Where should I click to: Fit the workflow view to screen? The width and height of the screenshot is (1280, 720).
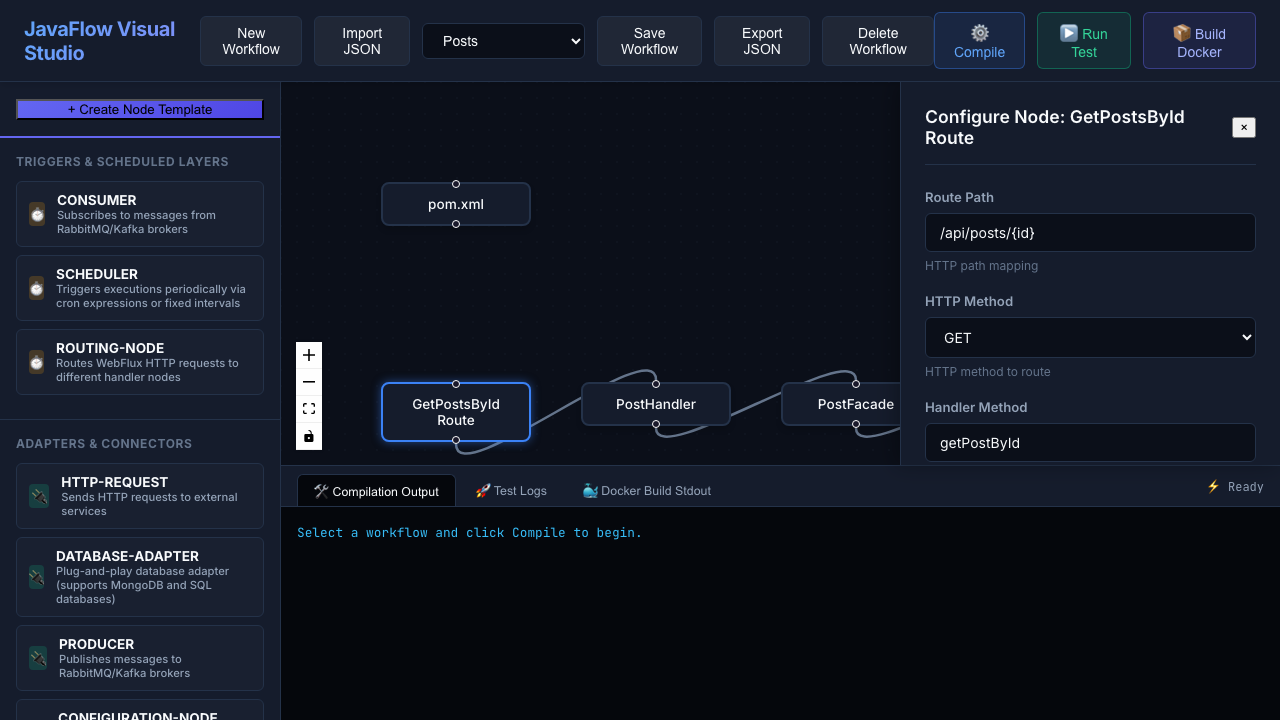click(x=309, y=409)
